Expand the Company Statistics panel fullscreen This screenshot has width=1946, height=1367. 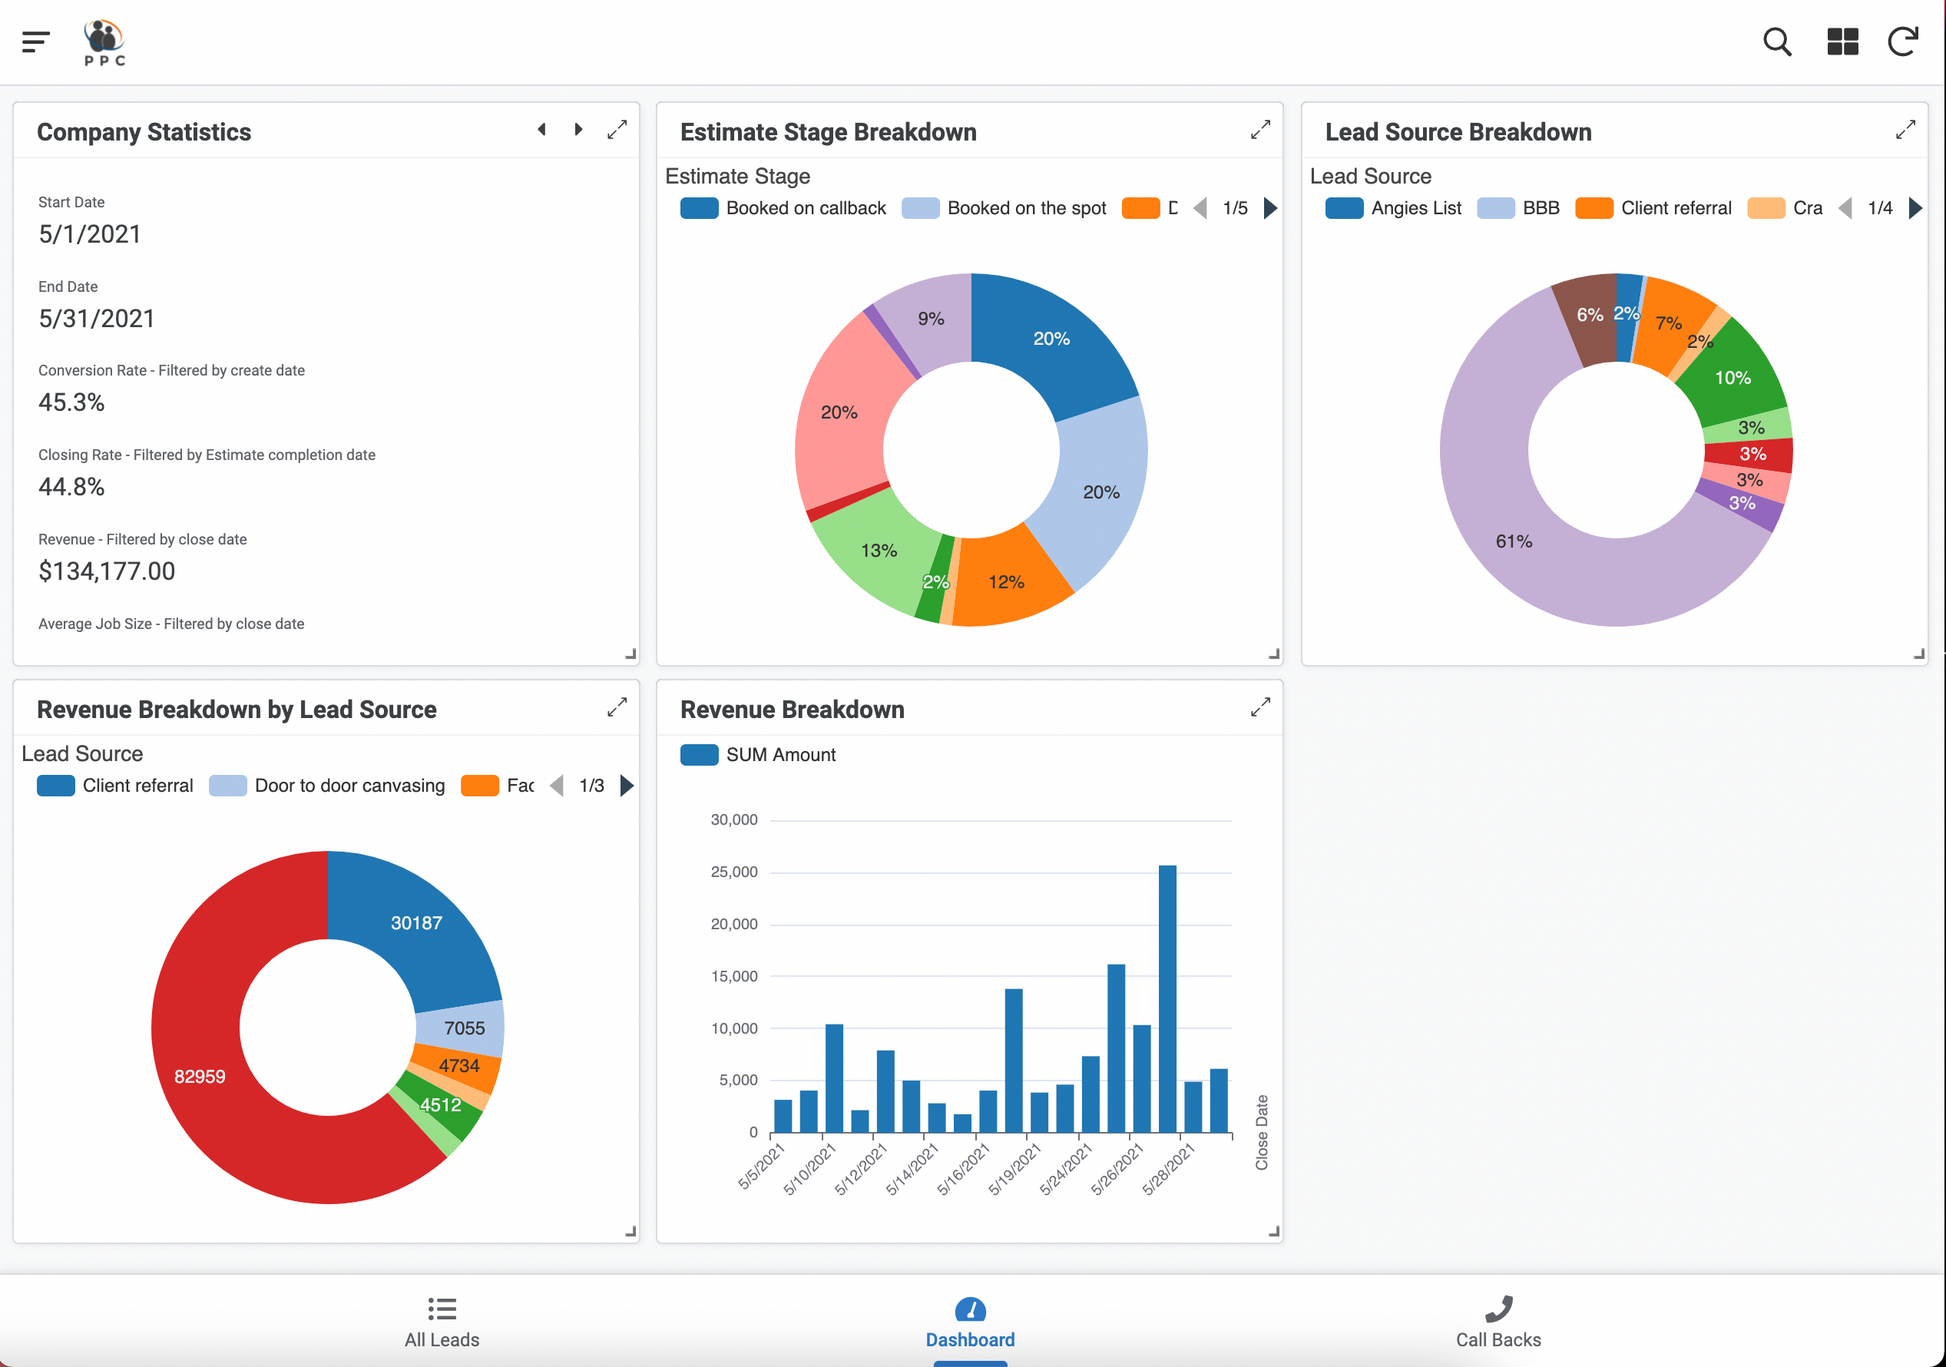(x=617, y=130)
